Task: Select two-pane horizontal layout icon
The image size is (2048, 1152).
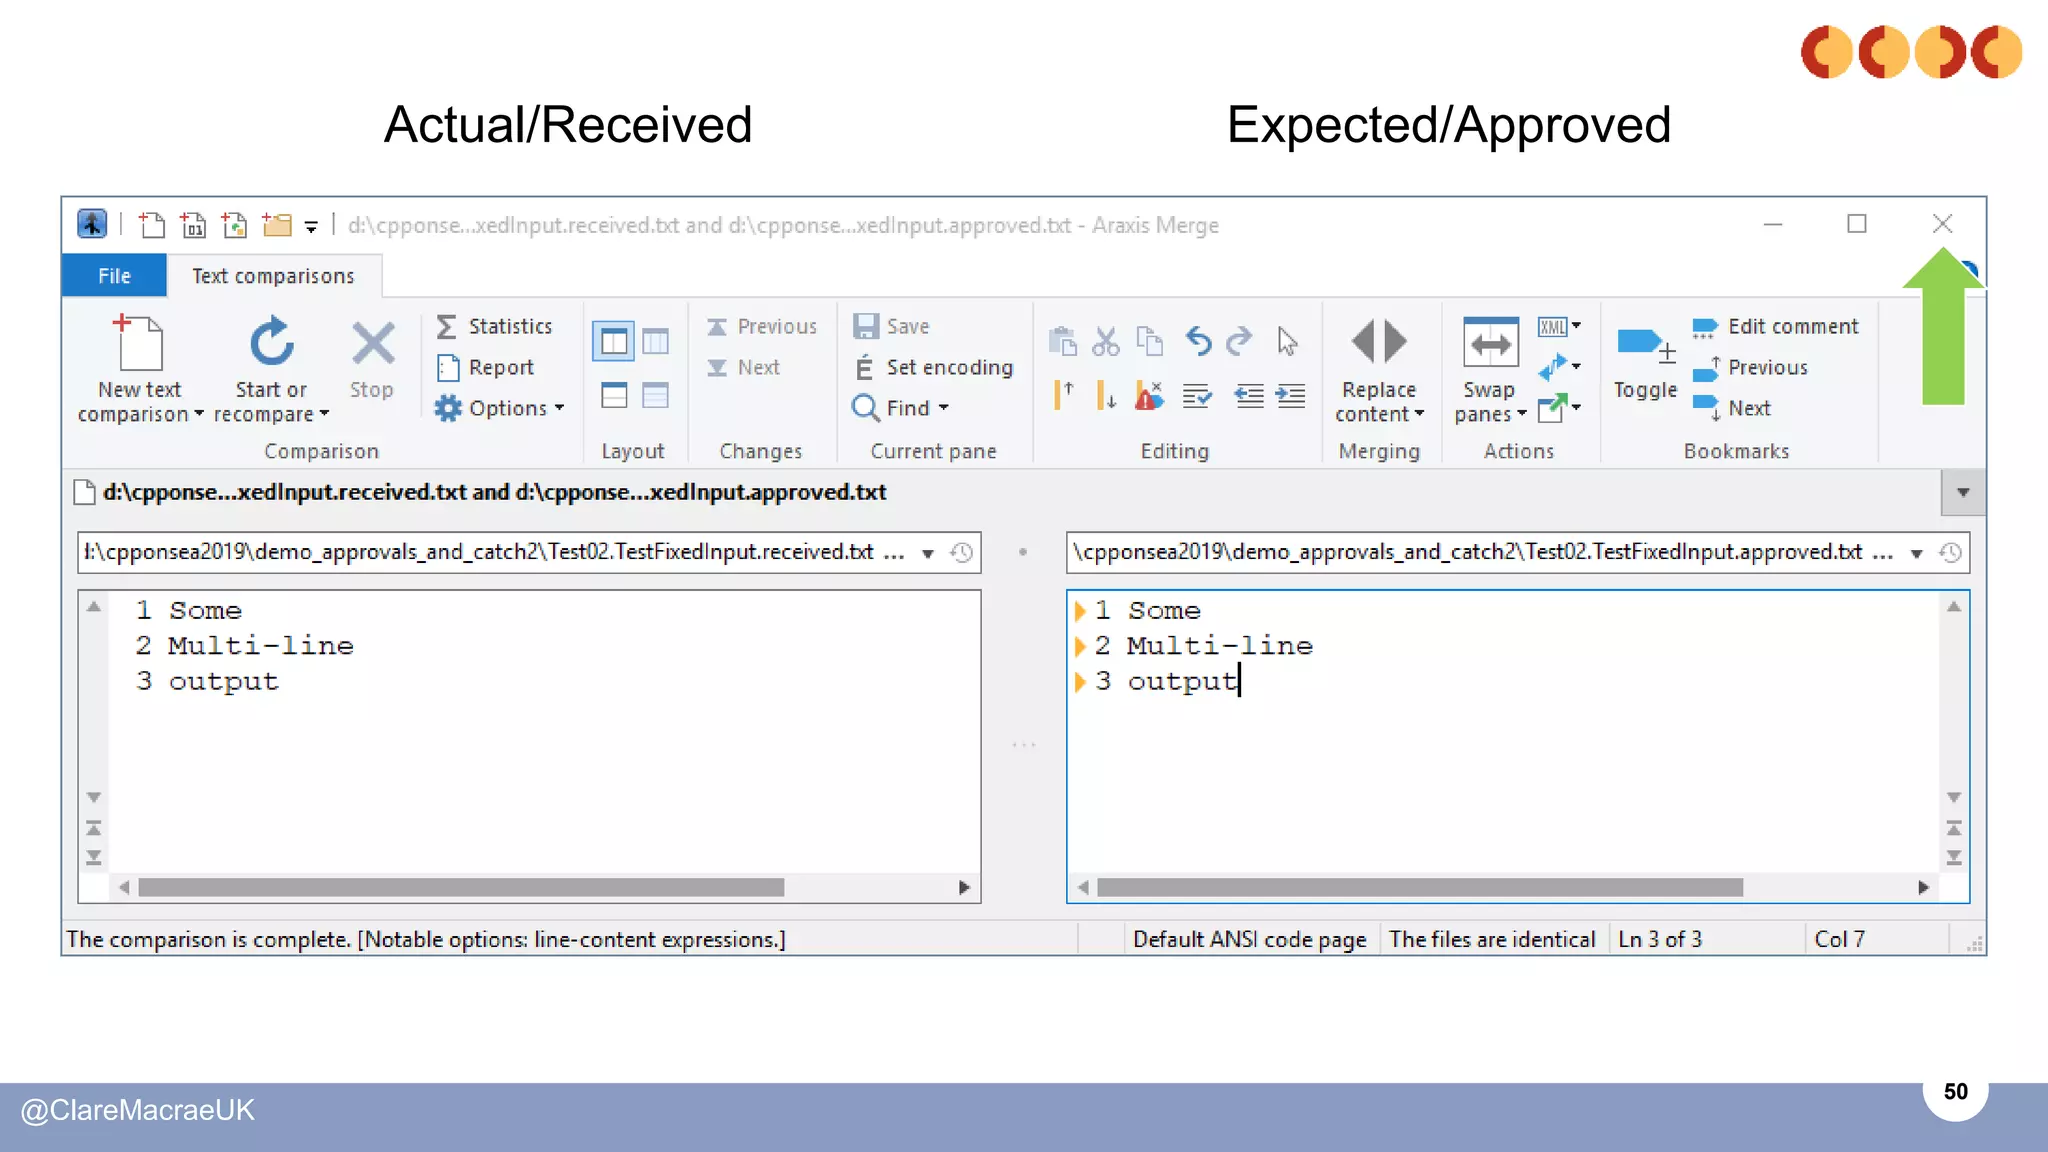Action: point(614,395)
